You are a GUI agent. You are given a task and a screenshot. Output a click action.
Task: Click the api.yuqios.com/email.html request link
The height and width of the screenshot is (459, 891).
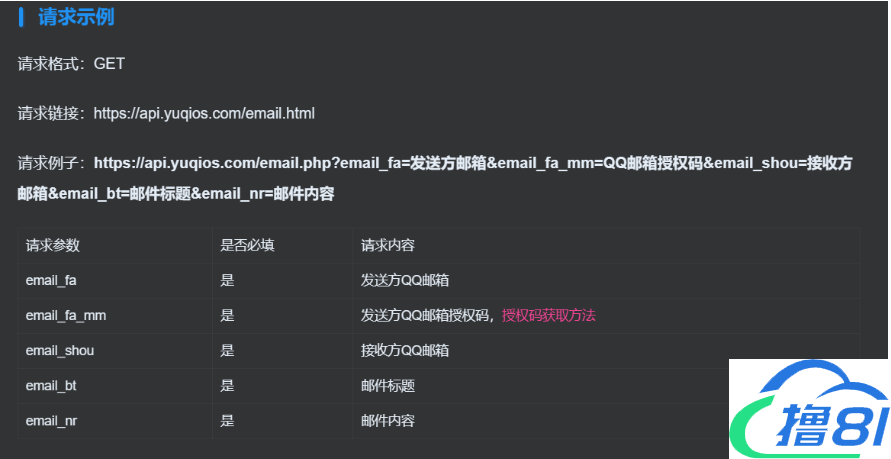pyautogui.click(x=204, y=113)
